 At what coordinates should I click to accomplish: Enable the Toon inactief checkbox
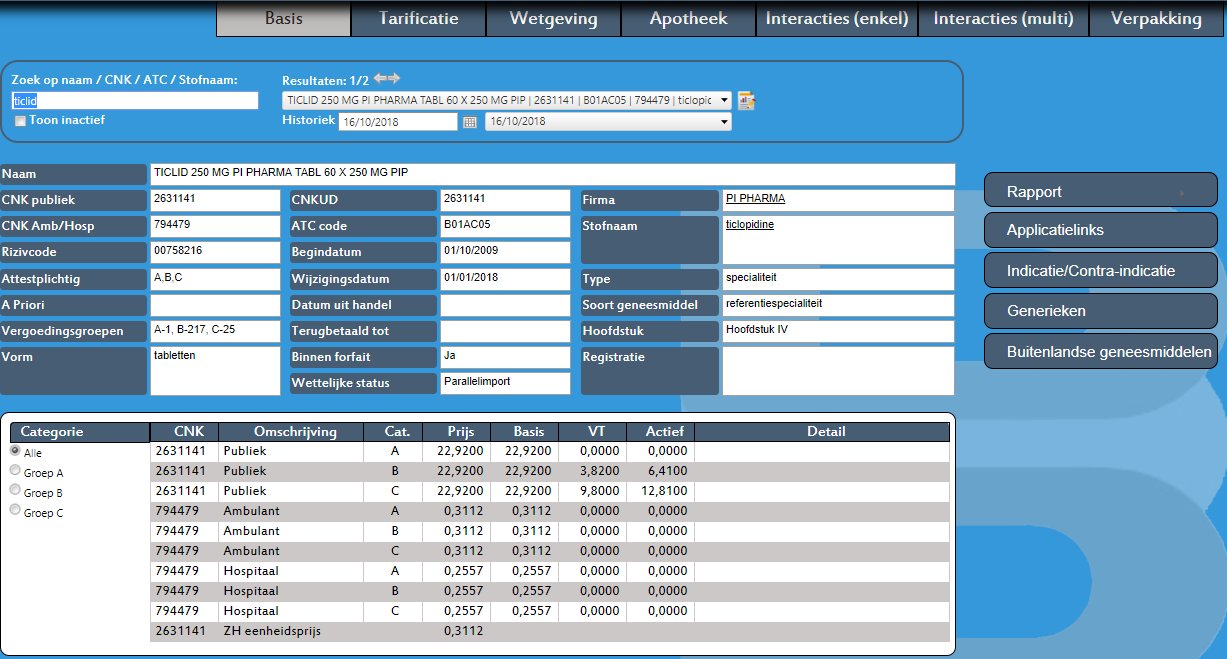click(20, 121)
